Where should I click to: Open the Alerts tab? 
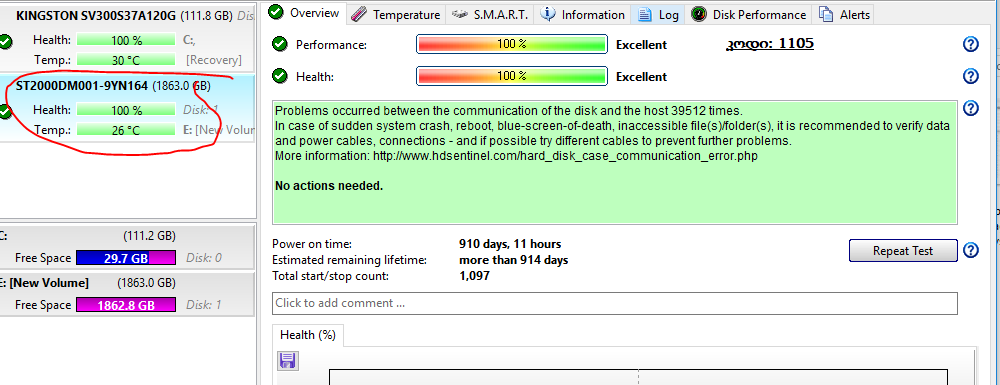(844, 14)
